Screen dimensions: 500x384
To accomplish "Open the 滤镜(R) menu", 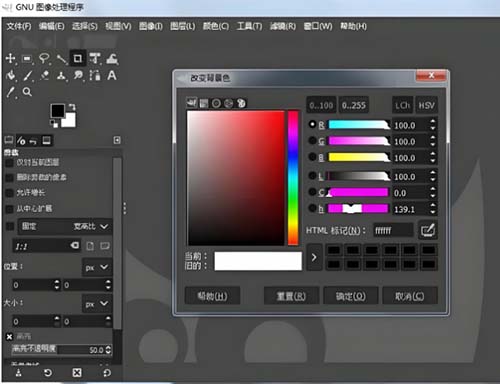I will coord(283,26).
